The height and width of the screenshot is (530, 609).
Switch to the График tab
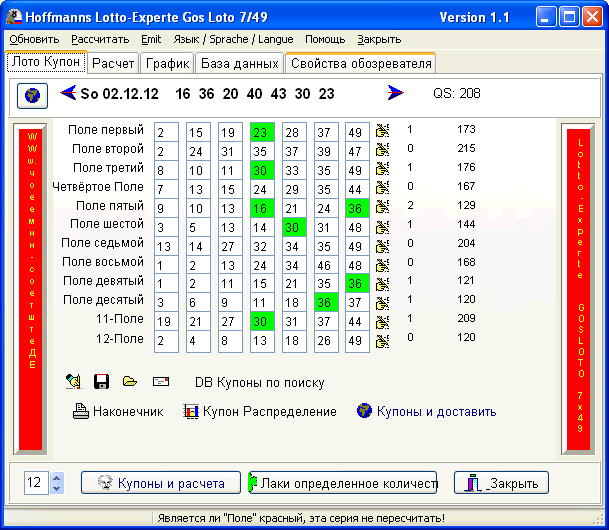pyautogui.click(x=167, y=63)
